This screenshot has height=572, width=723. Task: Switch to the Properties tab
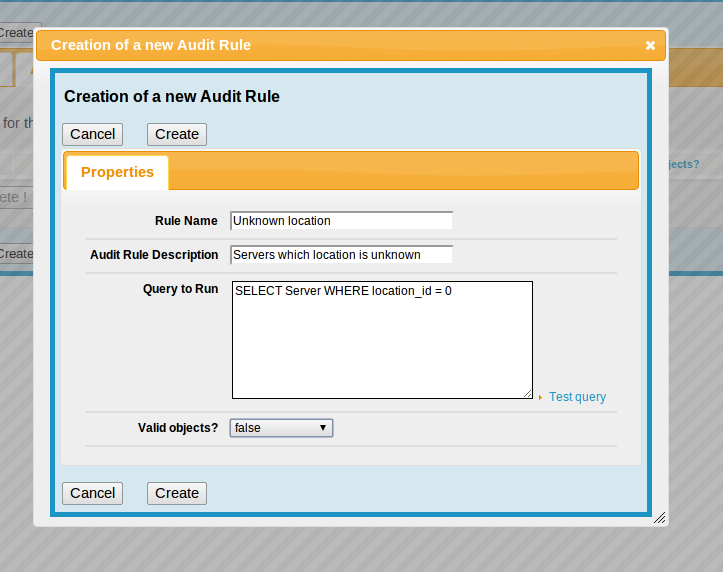117,172
